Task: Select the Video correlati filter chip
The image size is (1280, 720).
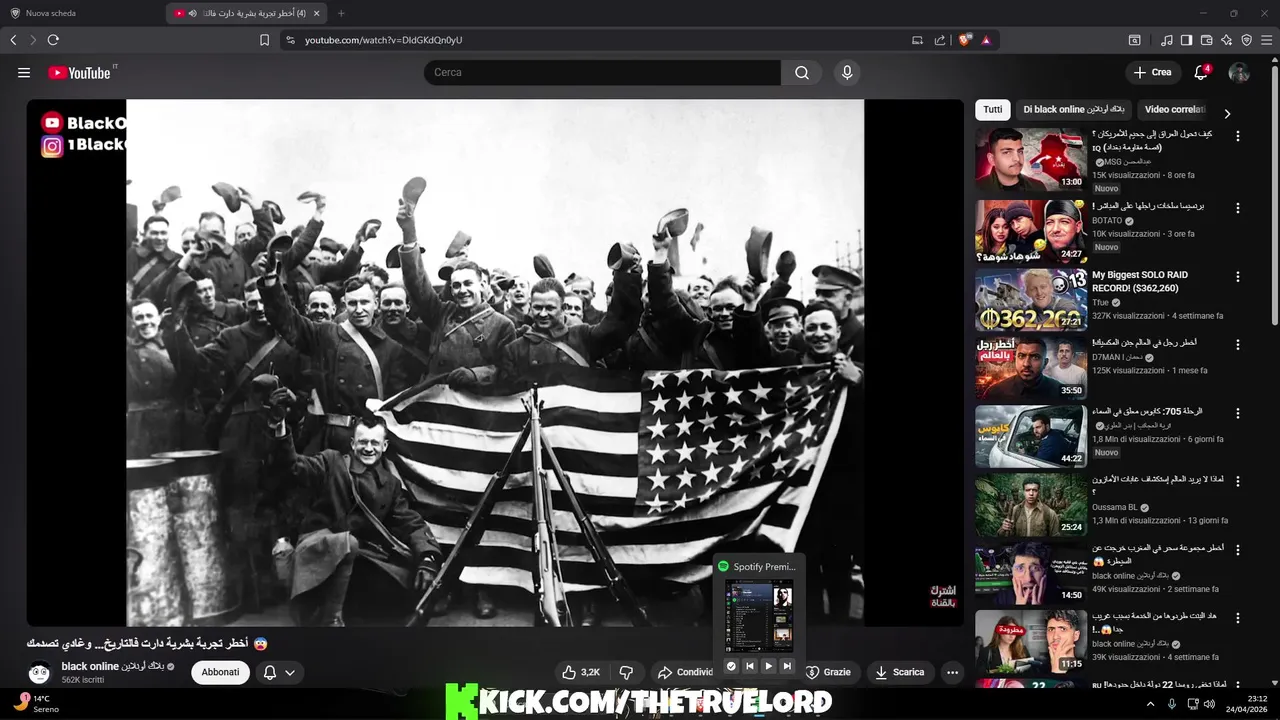Action: click(1175, 110)
